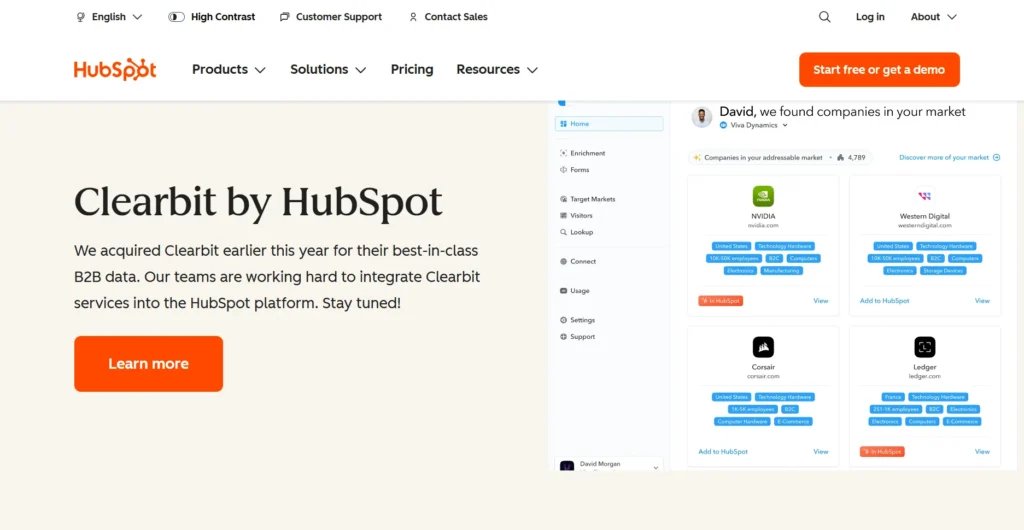Click the person icon beside Contact Sales
This screenshot has width=1024, height=530.
tap(413, 17)
